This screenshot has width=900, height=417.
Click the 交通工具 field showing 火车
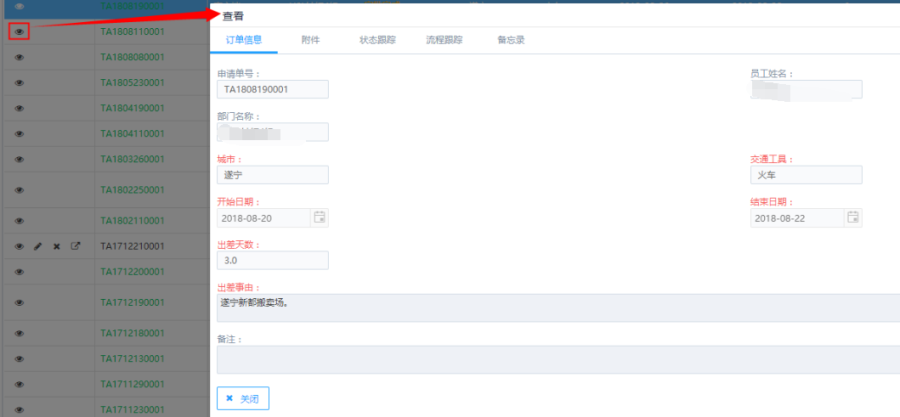tap(805, 175)
